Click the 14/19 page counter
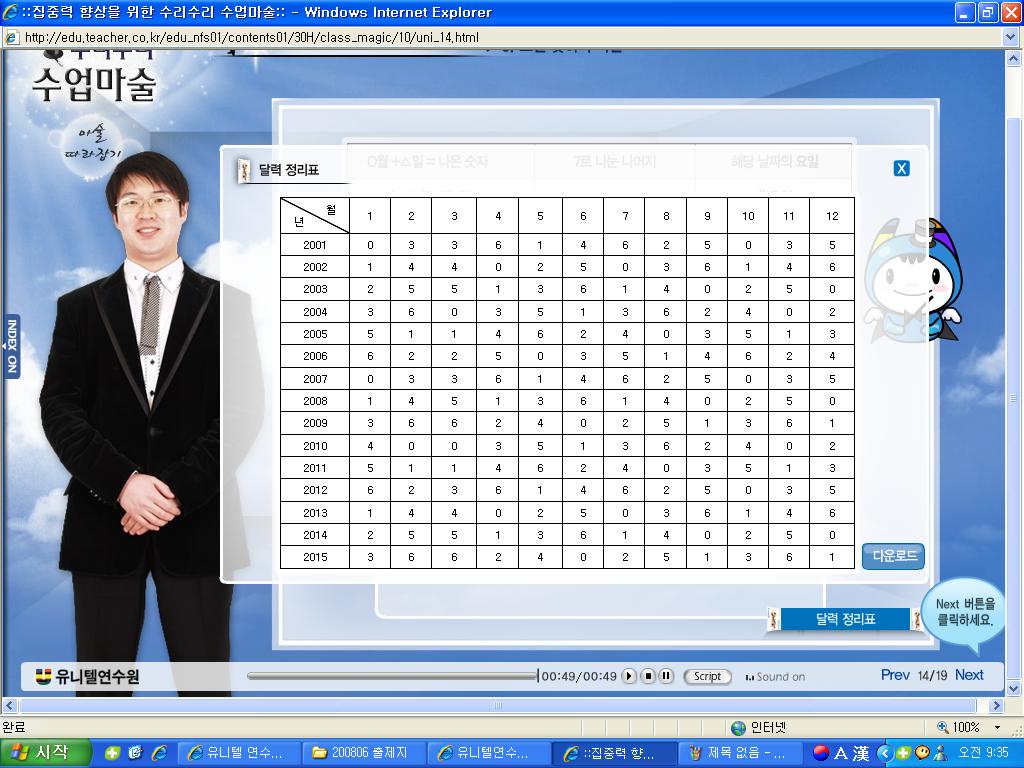Viewport: 1024px width, 768px height. tap(932, 676)
